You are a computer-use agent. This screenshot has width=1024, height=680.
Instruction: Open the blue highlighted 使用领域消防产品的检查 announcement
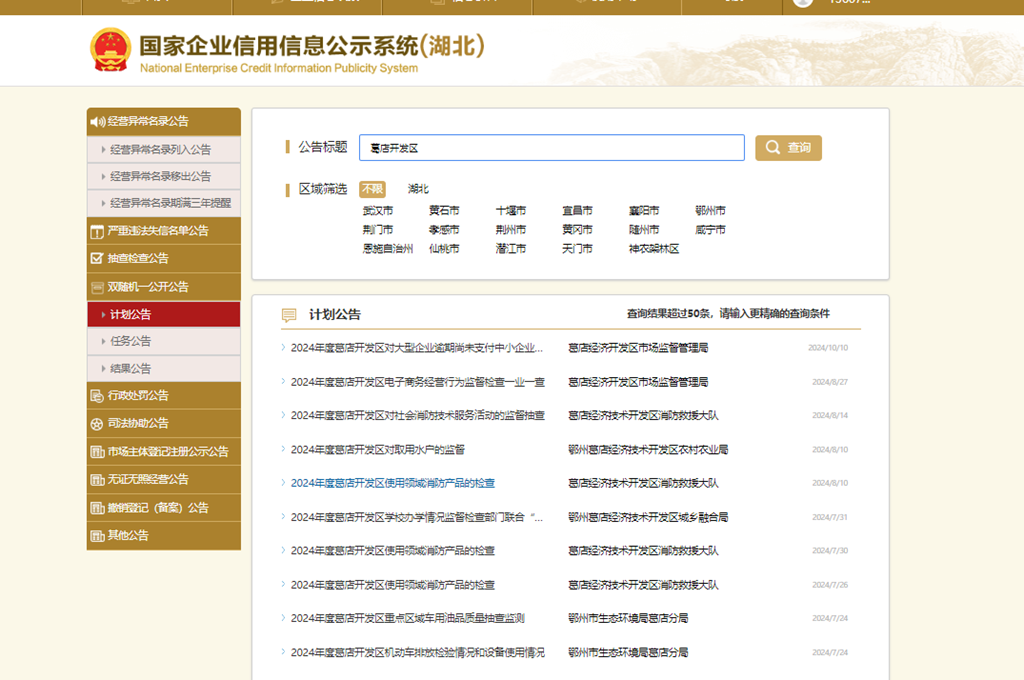click(x=392, y=483)
